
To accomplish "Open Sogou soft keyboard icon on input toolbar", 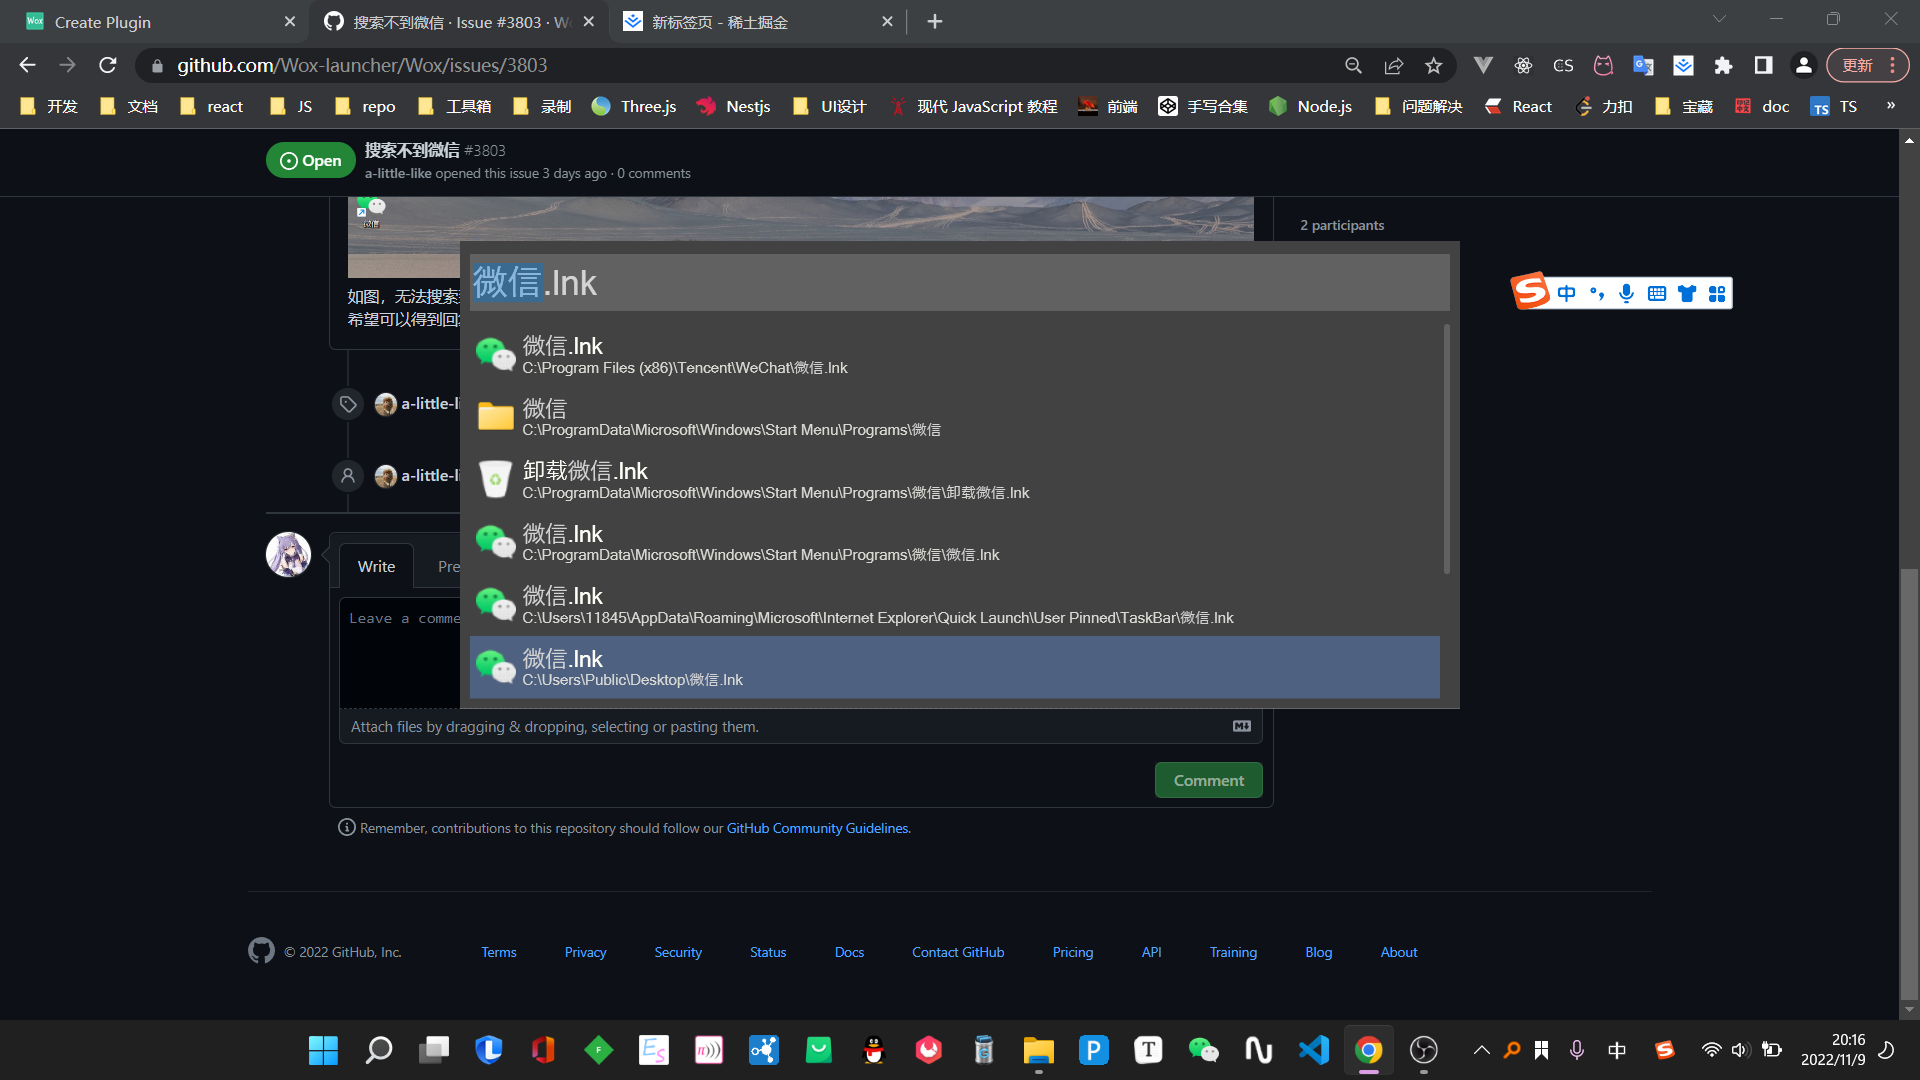I will pos(1656,293).
